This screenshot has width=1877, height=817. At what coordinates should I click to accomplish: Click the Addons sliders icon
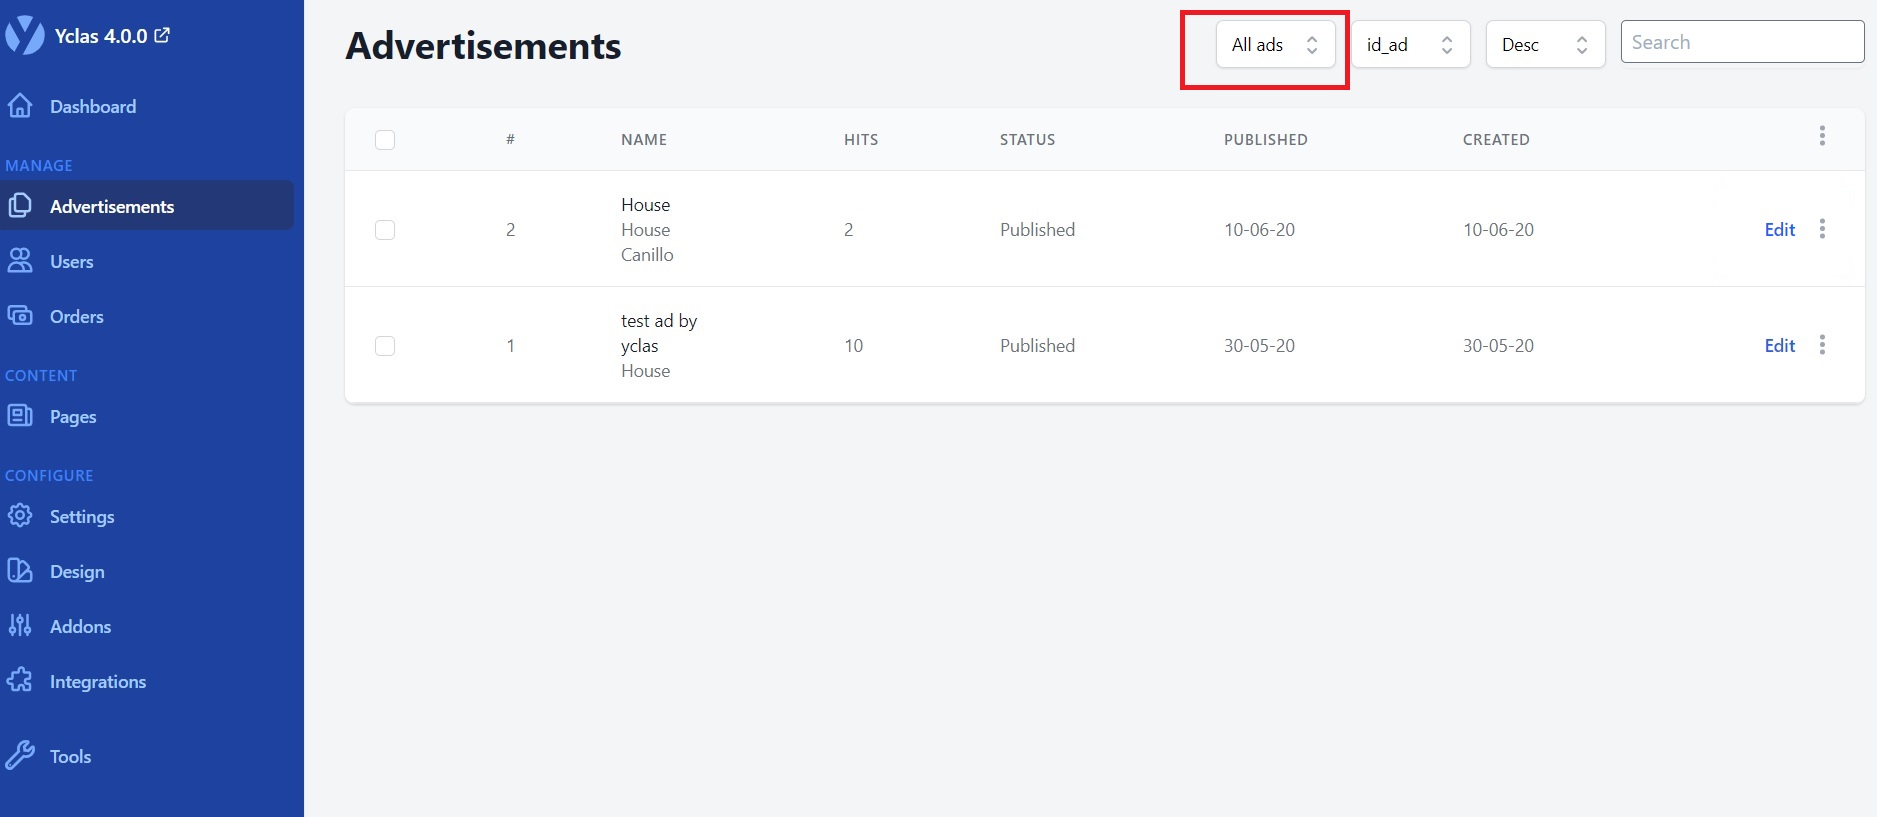point(20,626)
